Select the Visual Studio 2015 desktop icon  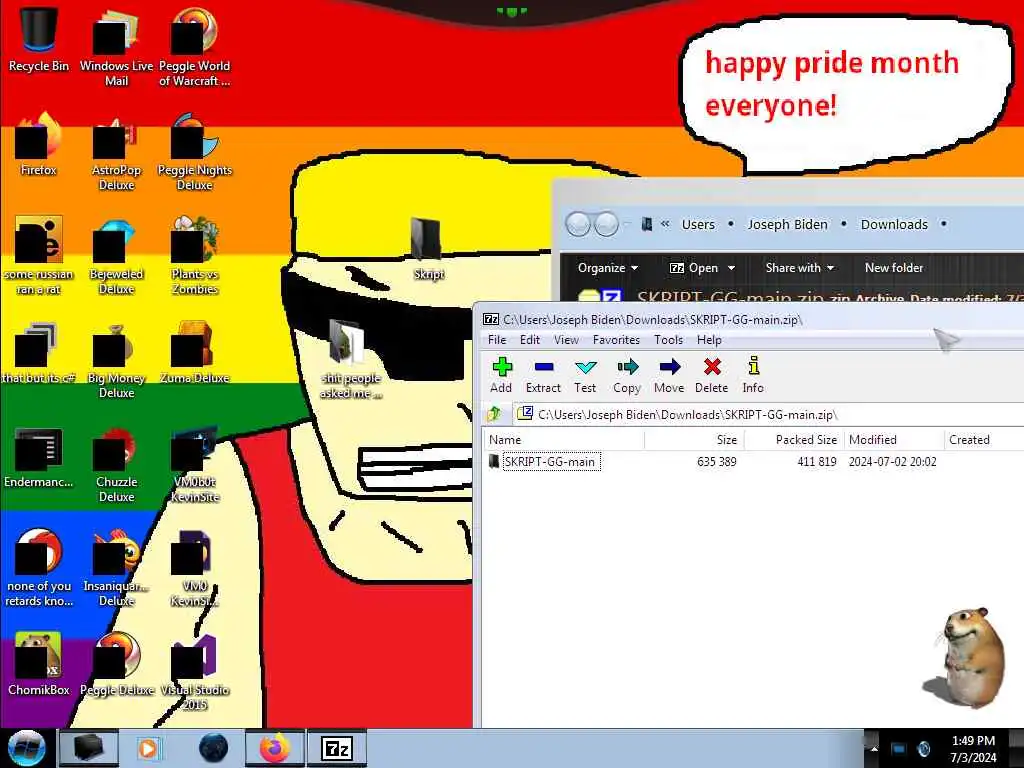(x=195, y=671)
